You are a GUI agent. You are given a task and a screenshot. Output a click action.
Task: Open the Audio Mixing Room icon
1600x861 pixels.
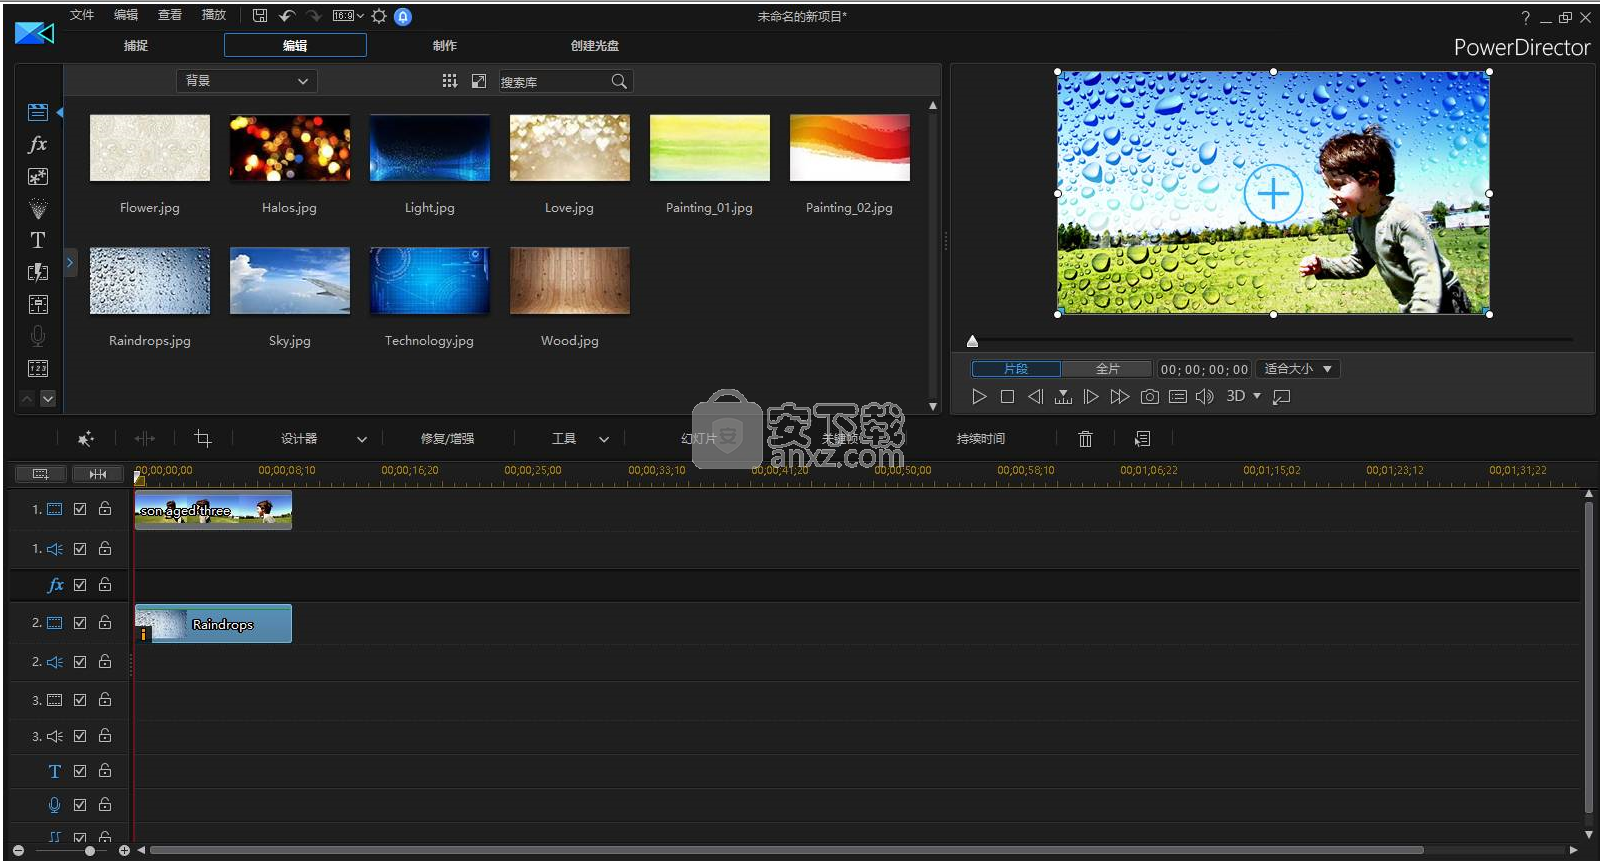[x=38, y=304]
